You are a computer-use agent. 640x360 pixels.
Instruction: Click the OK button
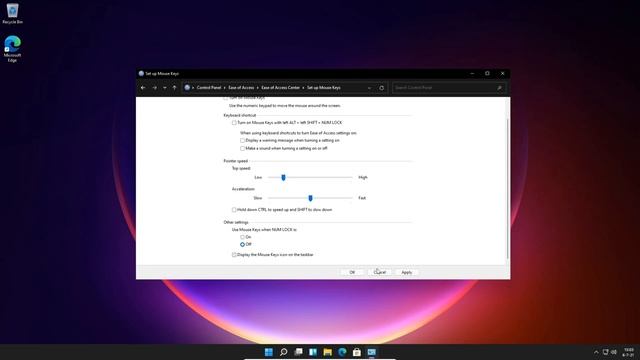tap(352, 272)
